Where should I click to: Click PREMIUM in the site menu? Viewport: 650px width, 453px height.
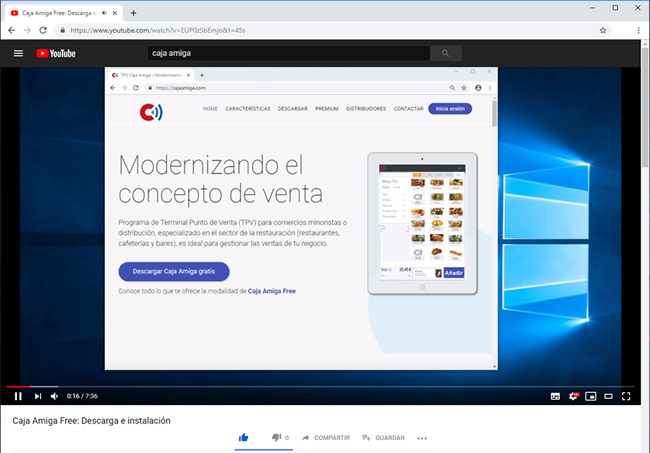[x=327, y=109]
